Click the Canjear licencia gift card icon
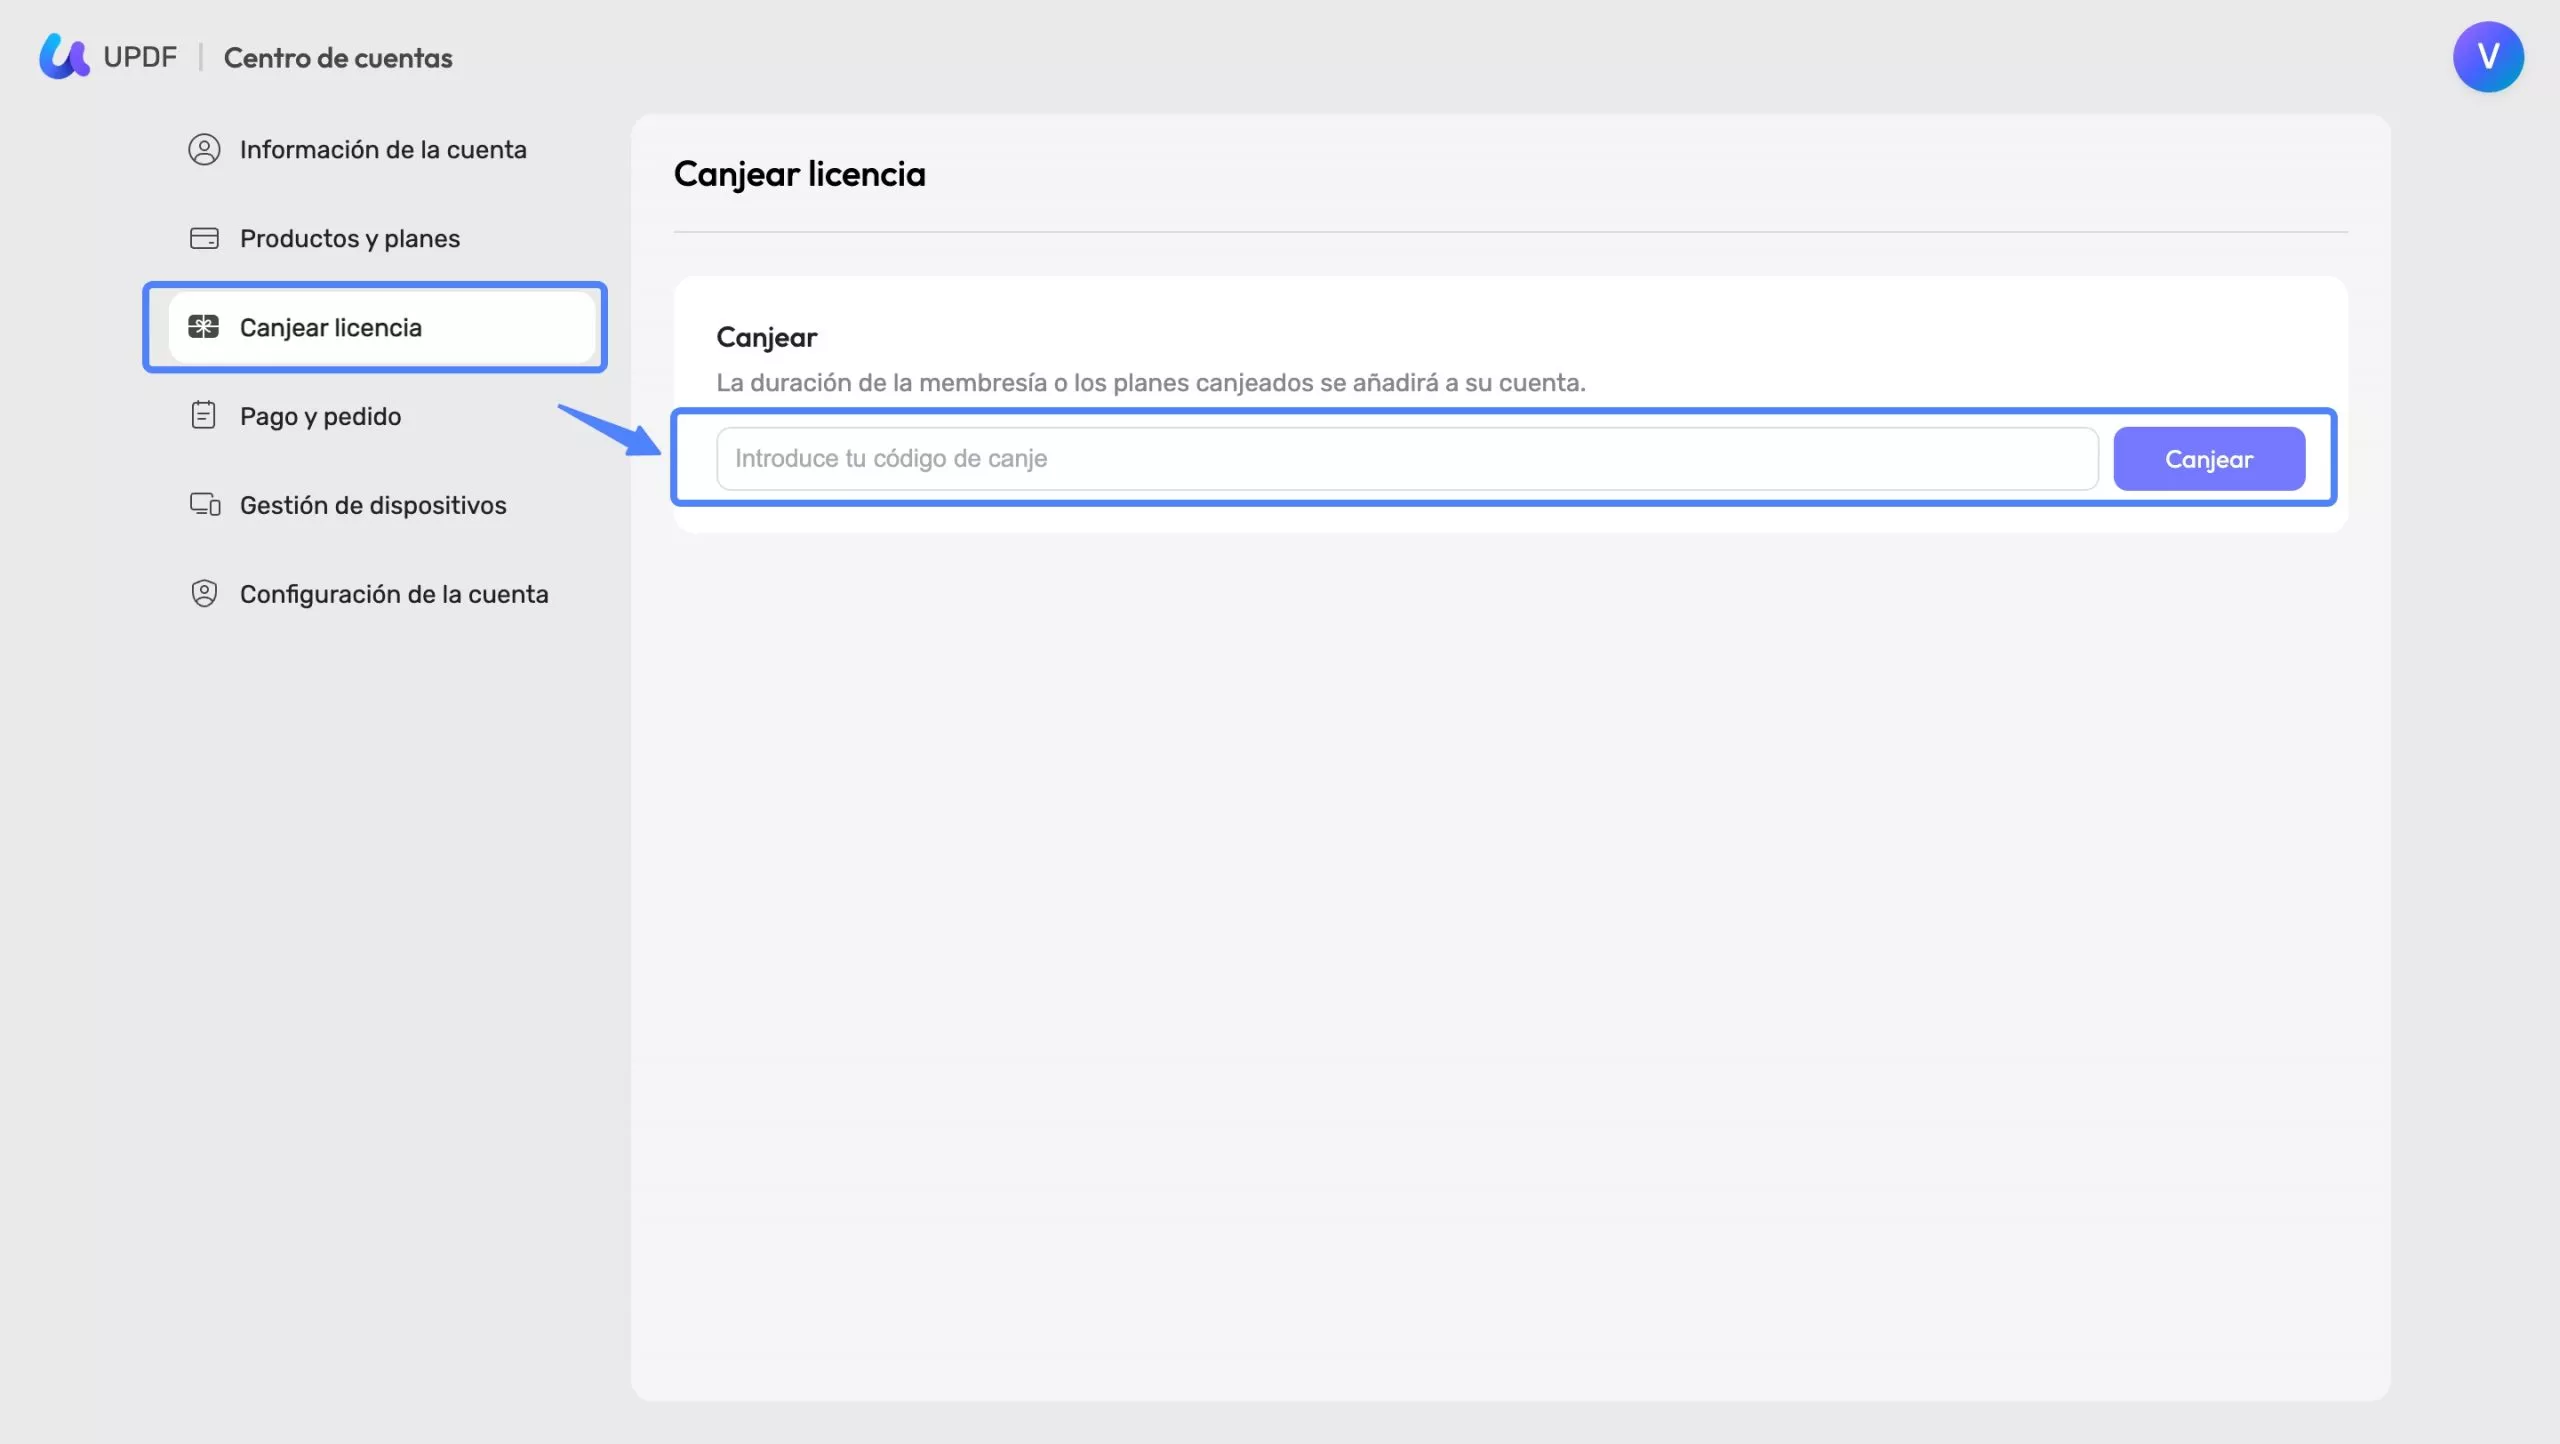Viewport: 2560px width, 1444px height. (204, 327)
